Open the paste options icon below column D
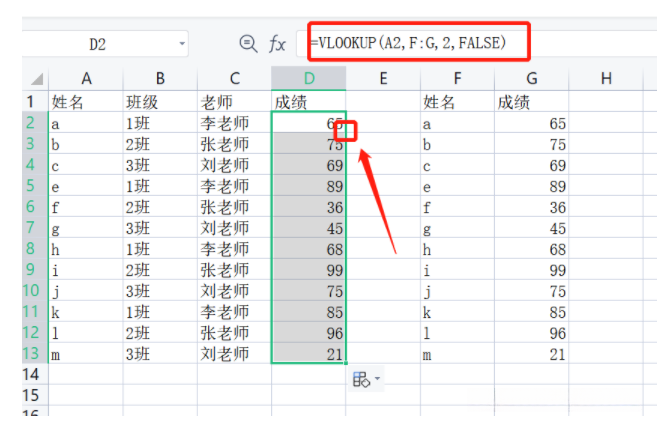Screen dimensions: 657x421 pyautogui.click(x=361, y=380)
